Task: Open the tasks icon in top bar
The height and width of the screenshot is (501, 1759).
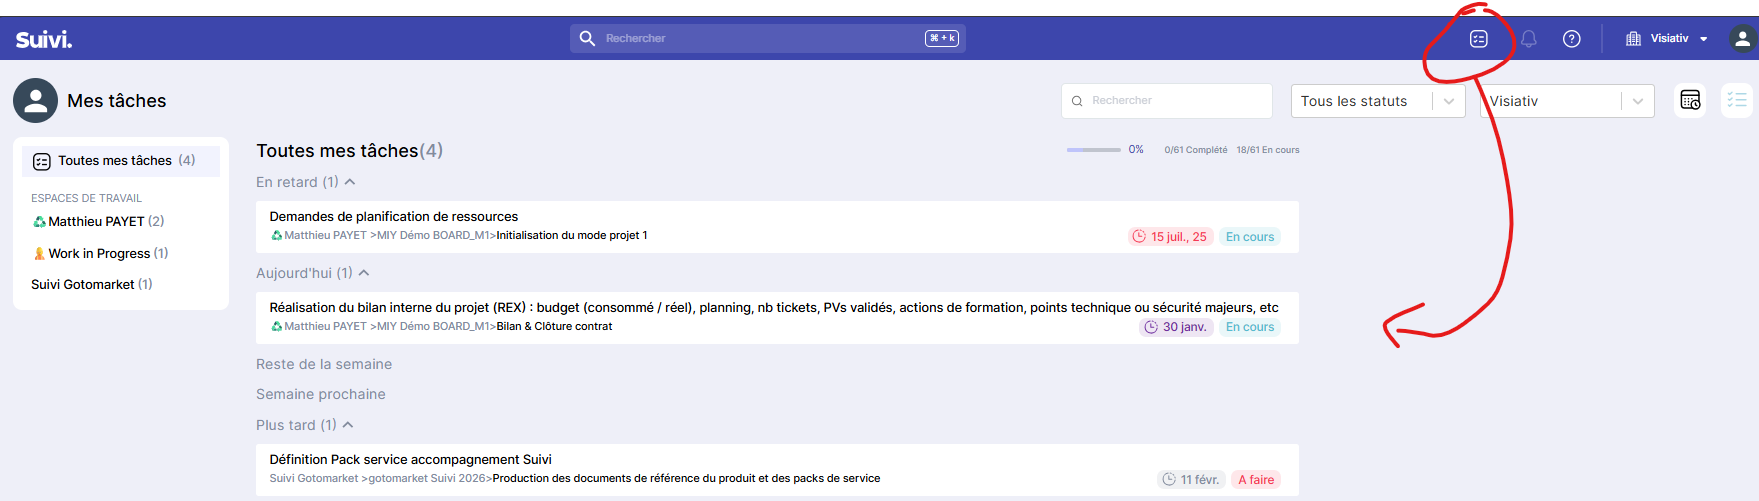Action: (1478, 39)
